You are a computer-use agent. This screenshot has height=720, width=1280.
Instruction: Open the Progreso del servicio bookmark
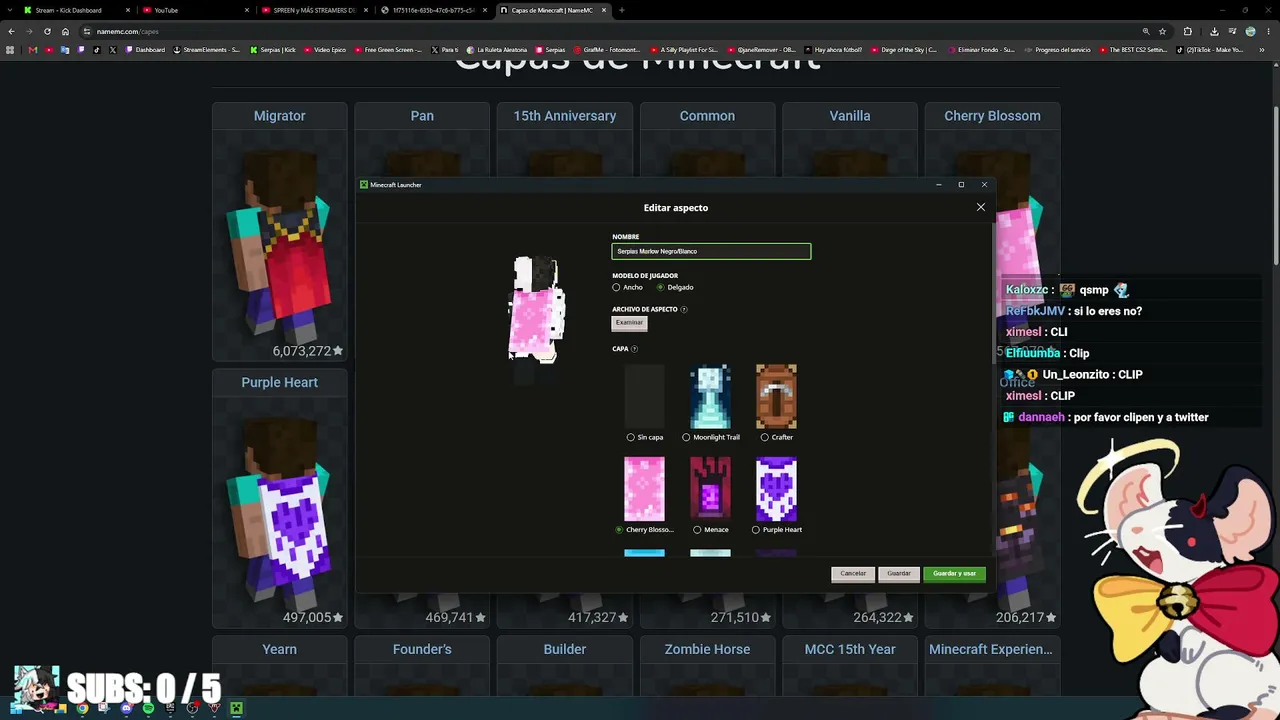(1058, 50)
